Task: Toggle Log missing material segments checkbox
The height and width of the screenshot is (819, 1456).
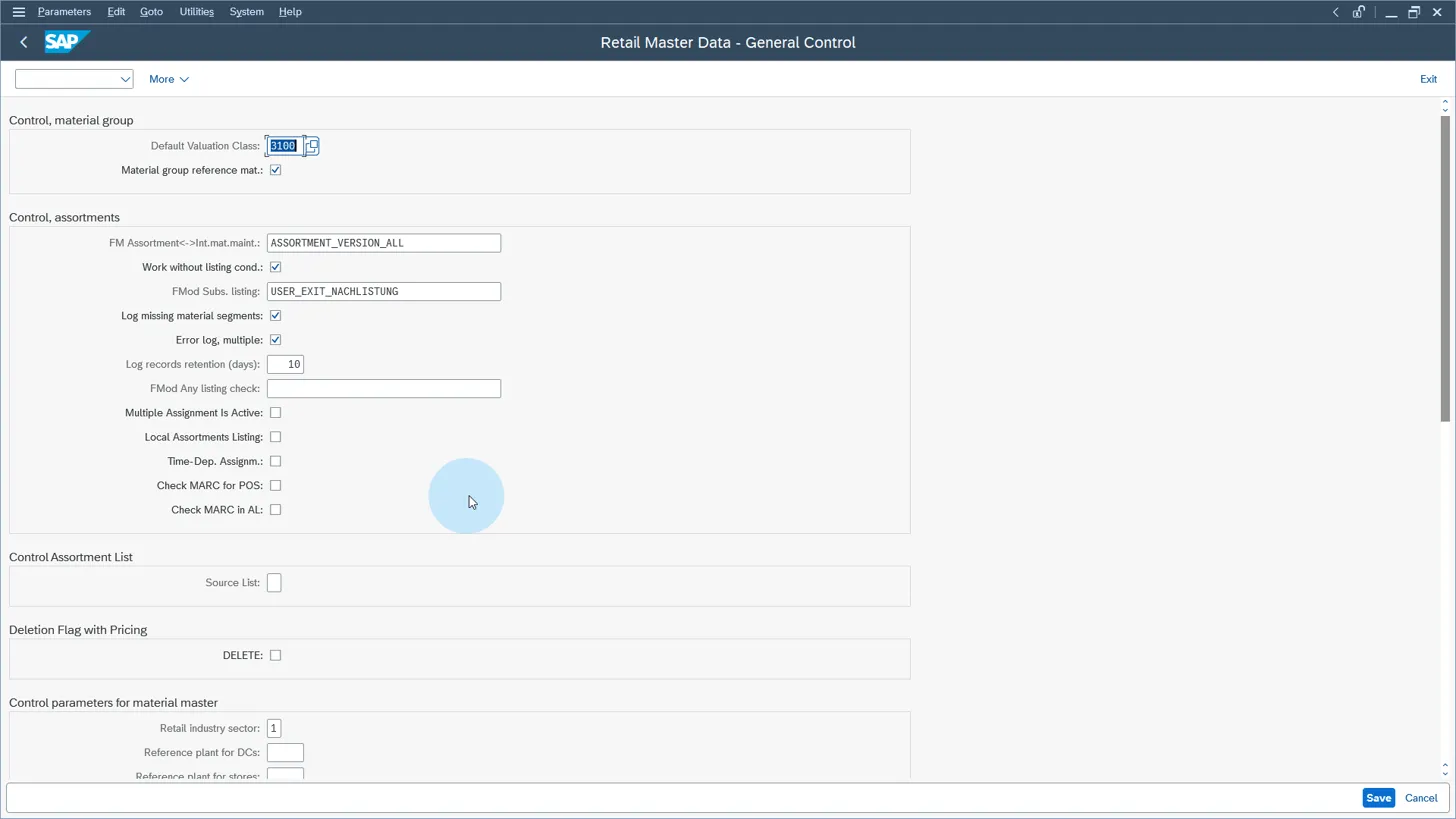Action: click(275, 316)
